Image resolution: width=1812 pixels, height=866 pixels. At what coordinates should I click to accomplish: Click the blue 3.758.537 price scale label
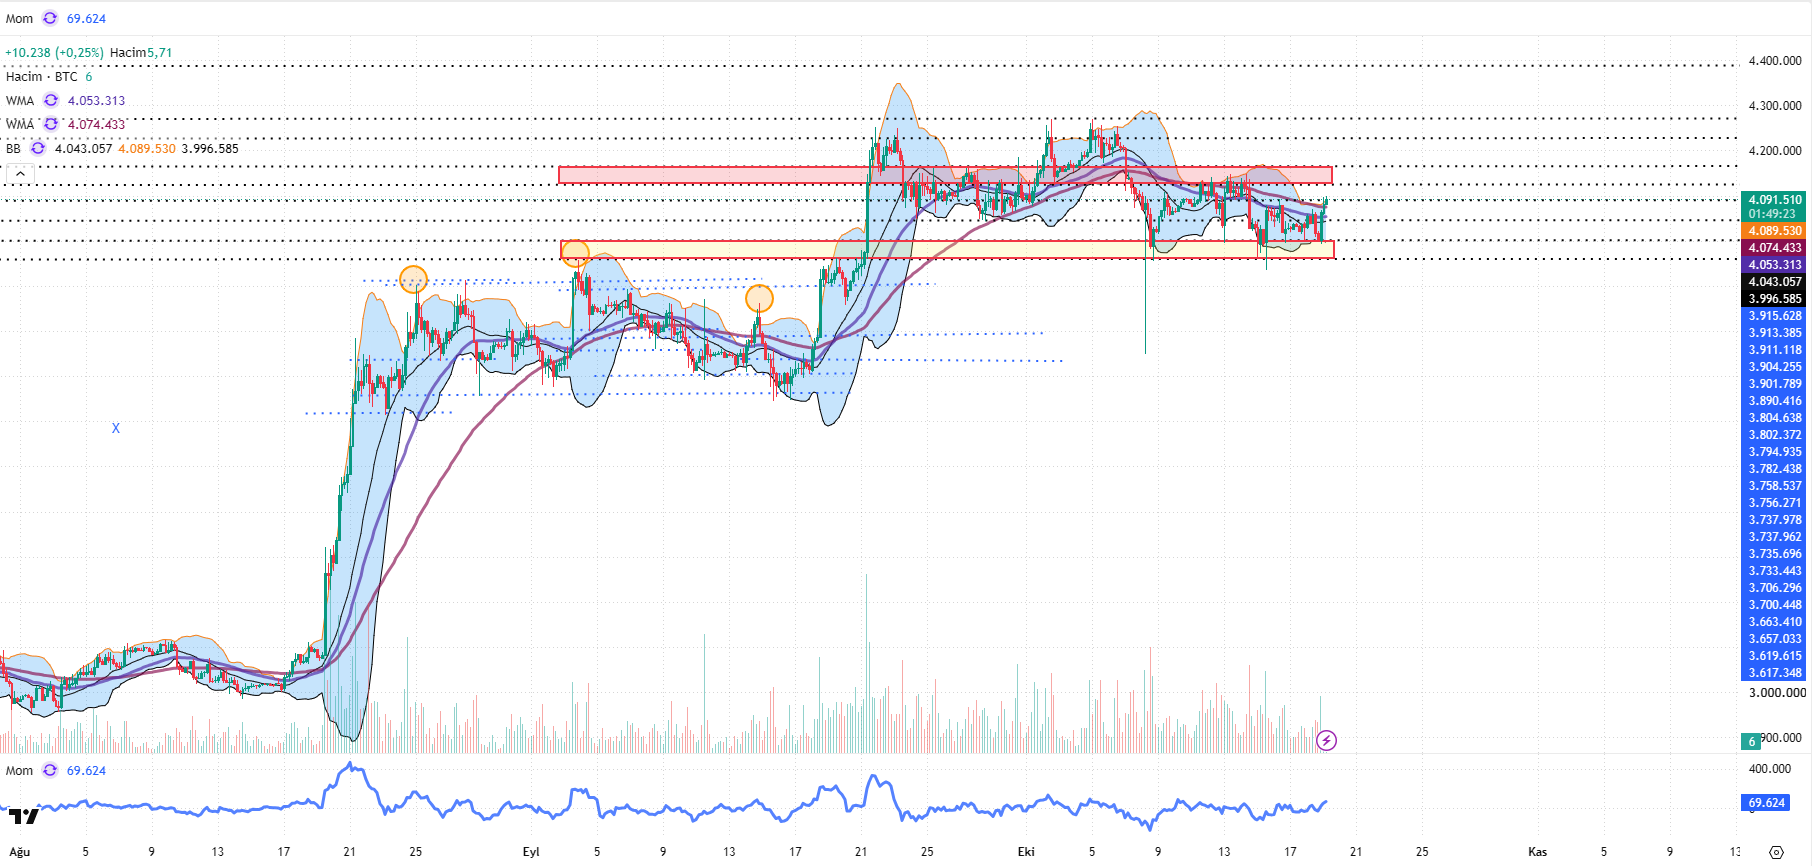(x=1773, y=485)
